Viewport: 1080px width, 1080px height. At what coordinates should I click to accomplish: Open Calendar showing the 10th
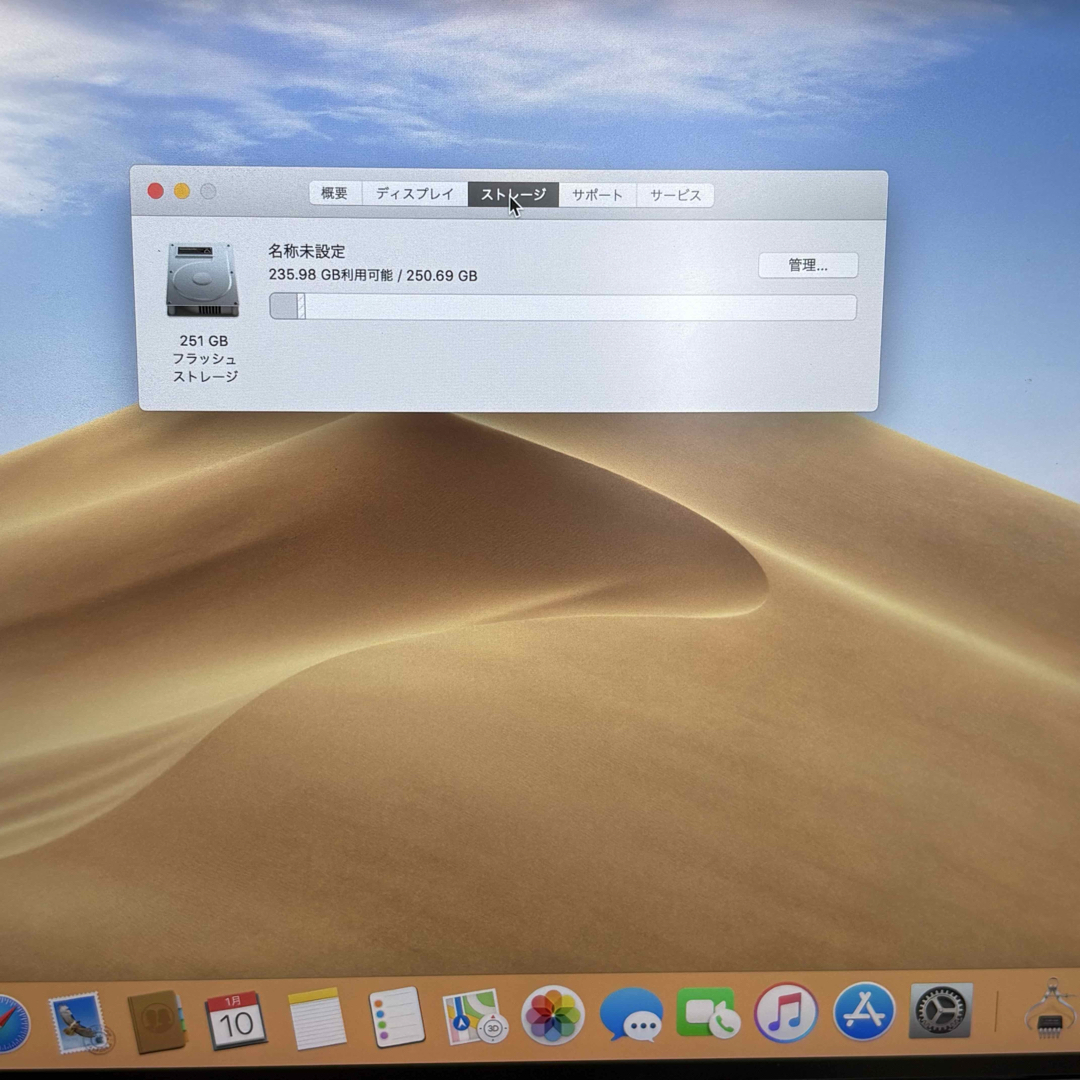point(235,1020)
